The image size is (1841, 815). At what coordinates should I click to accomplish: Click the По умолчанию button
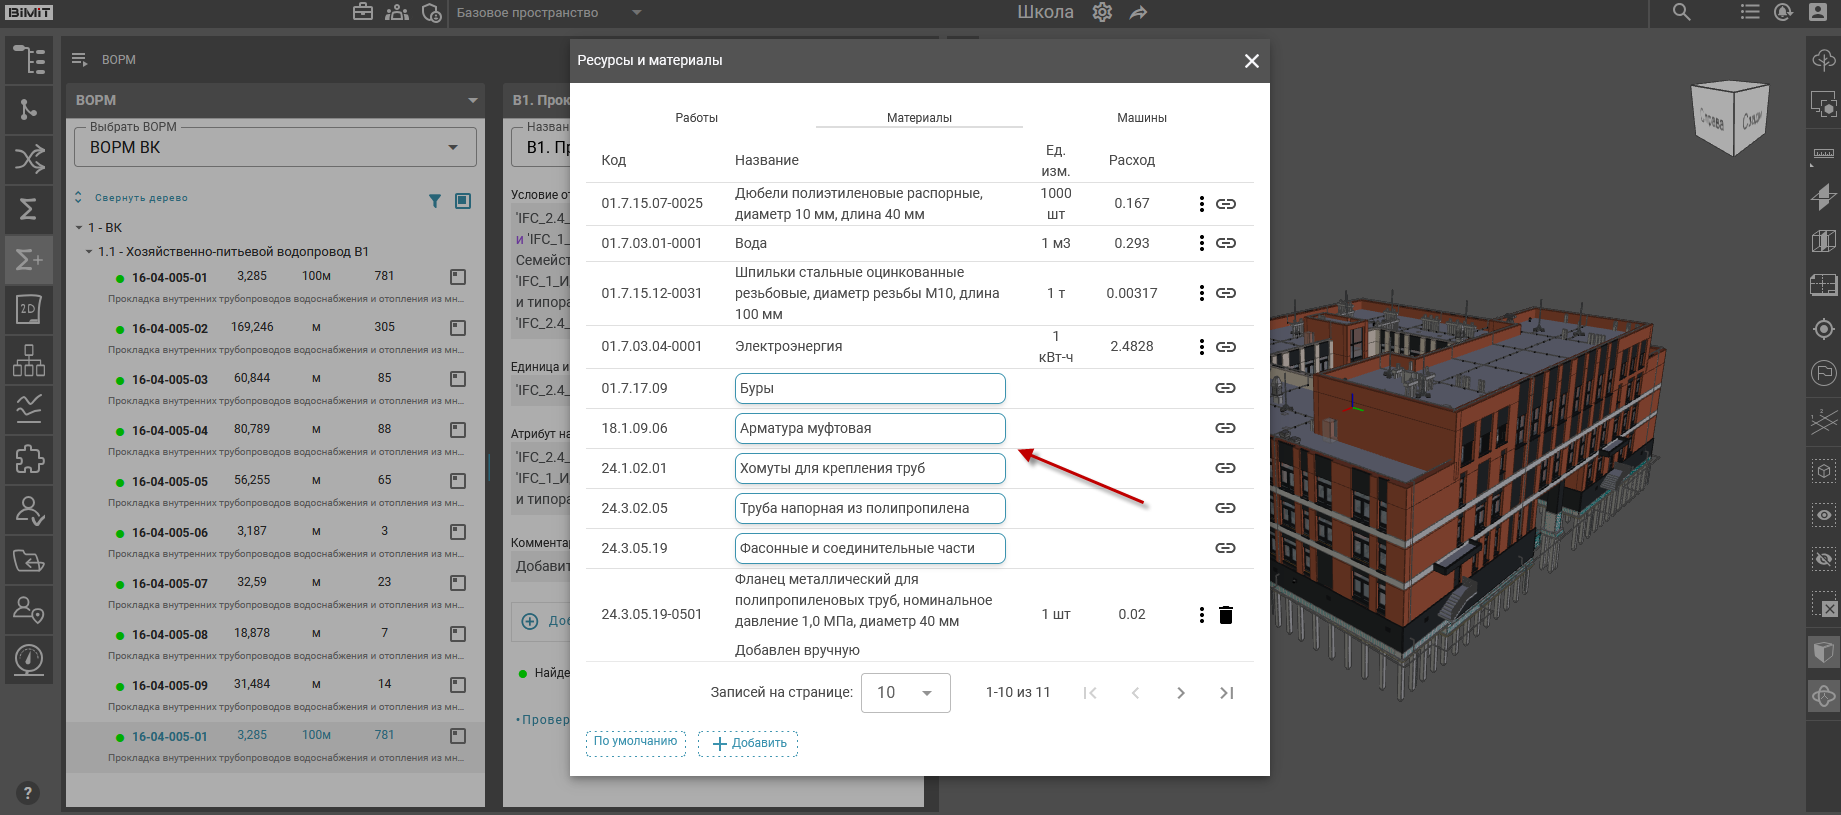click(x=636, y=742)
